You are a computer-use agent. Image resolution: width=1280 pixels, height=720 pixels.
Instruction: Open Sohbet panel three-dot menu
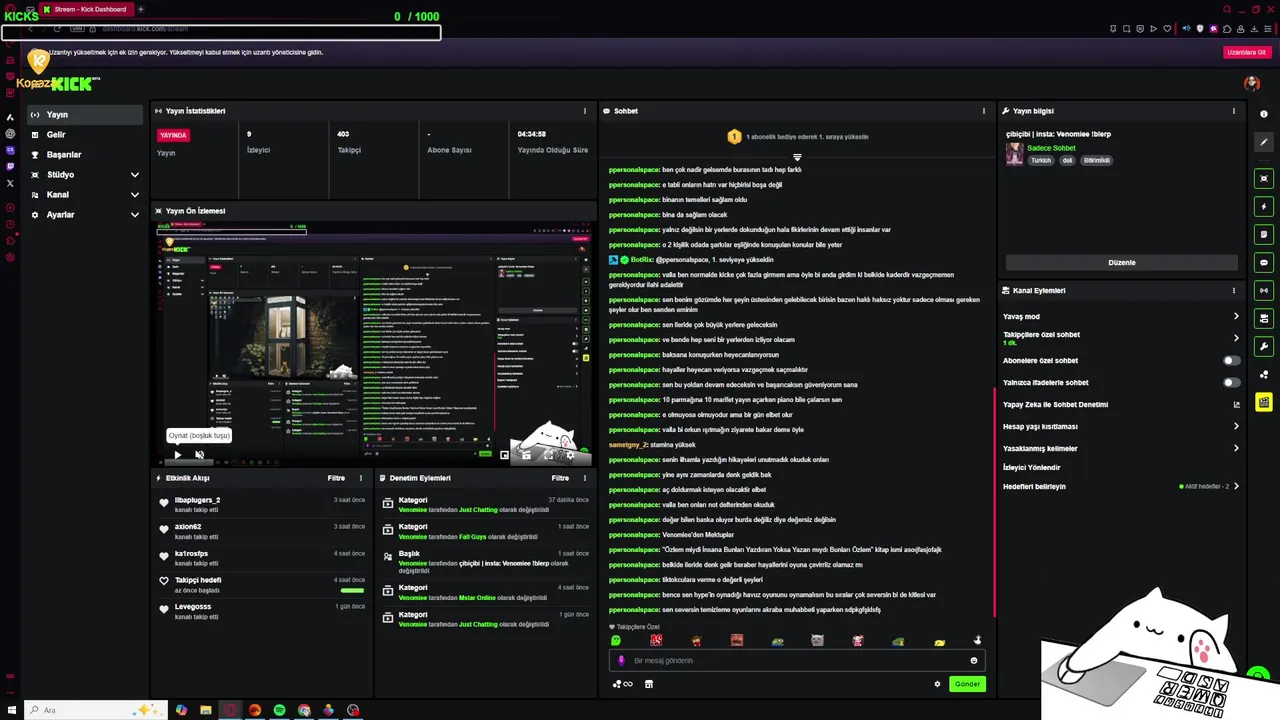[984, 111]
